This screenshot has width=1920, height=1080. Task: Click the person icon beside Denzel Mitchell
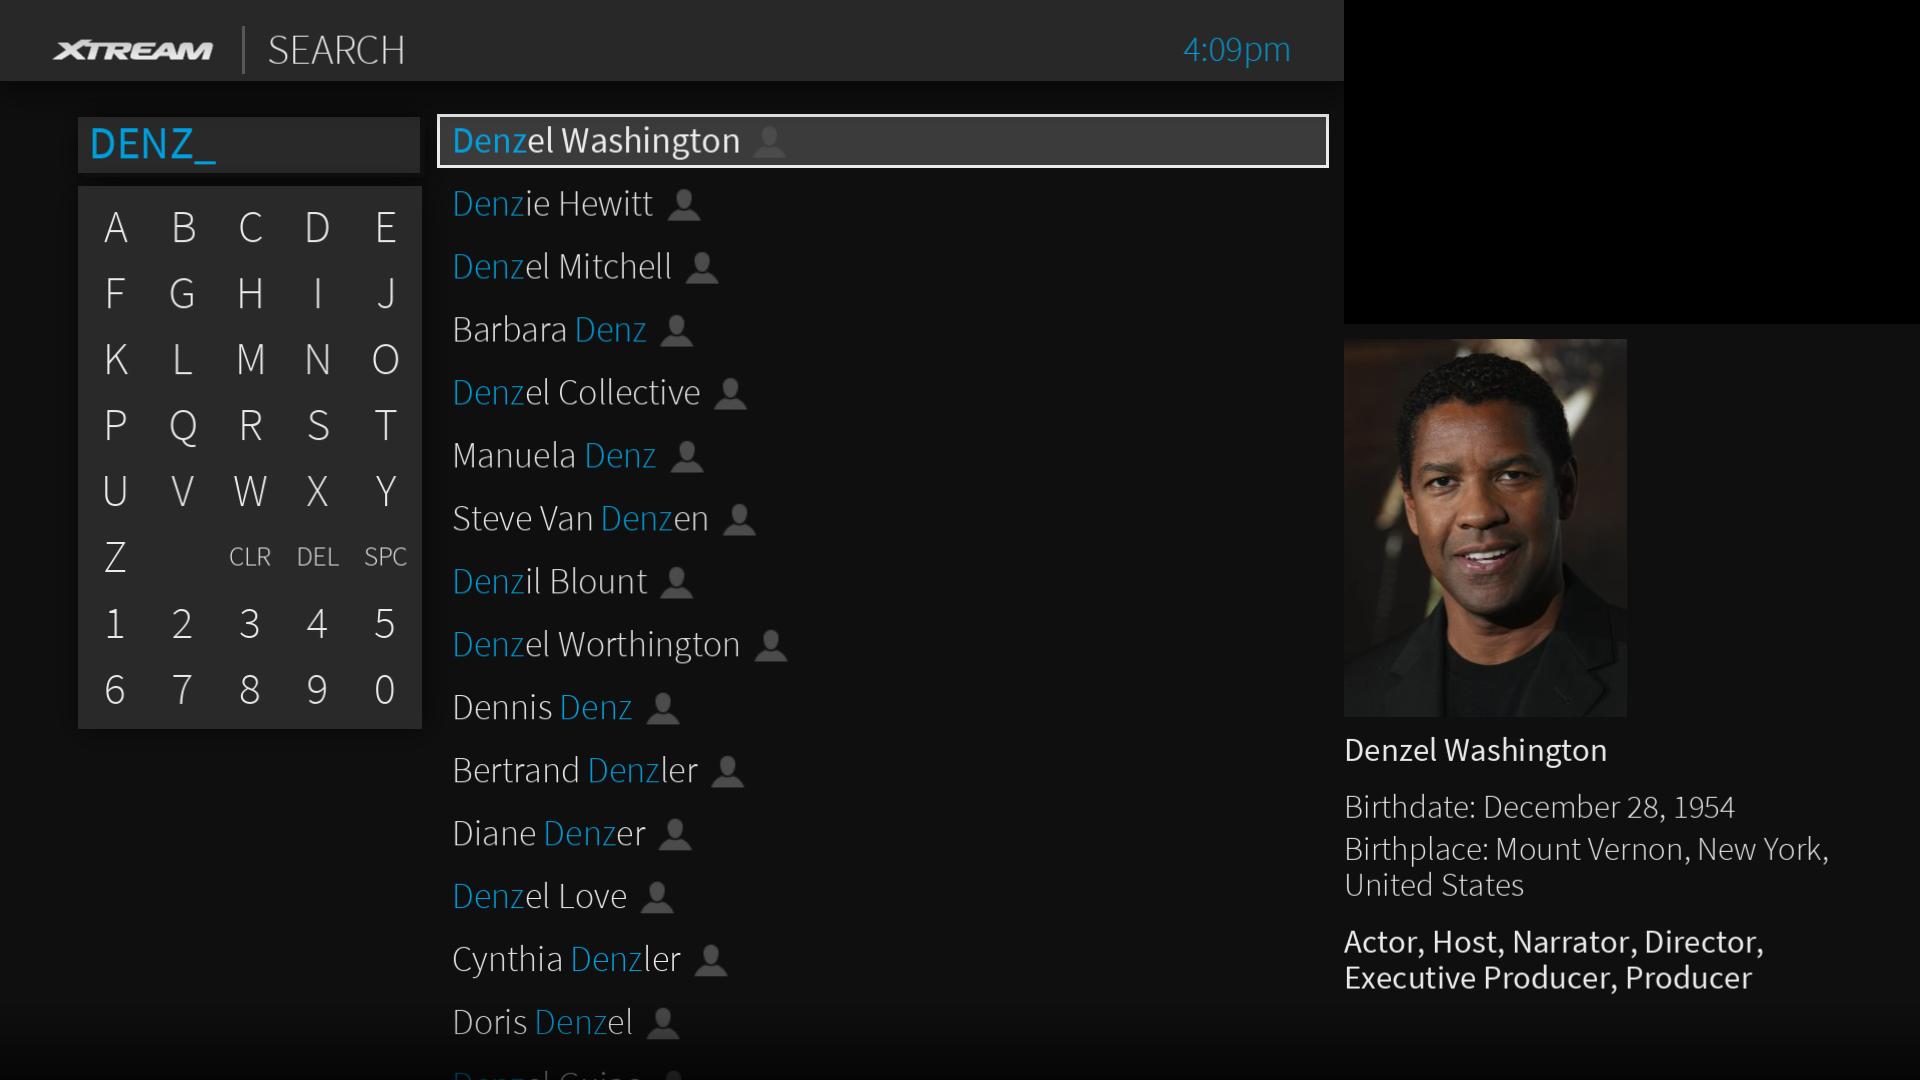[702, 268]
